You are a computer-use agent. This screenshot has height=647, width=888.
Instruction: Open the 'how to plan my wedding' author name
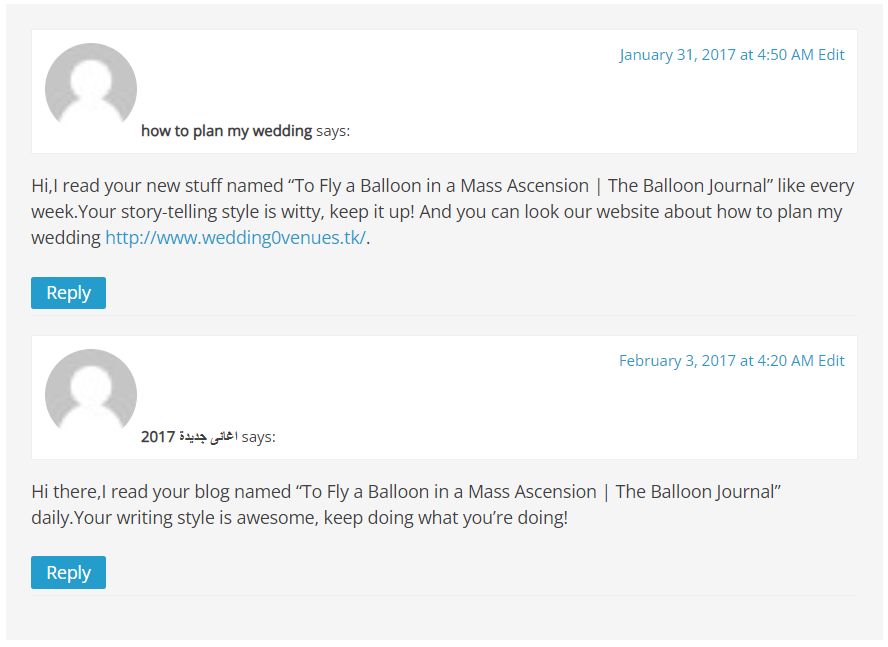click(x=227, y=131)
